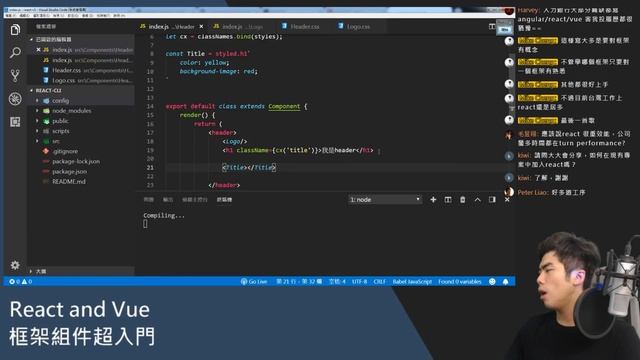Image resolution: width=640 pixels, height=360 pixels.
Task: Open the Search view in activity bar
Action: coord(15,52)
